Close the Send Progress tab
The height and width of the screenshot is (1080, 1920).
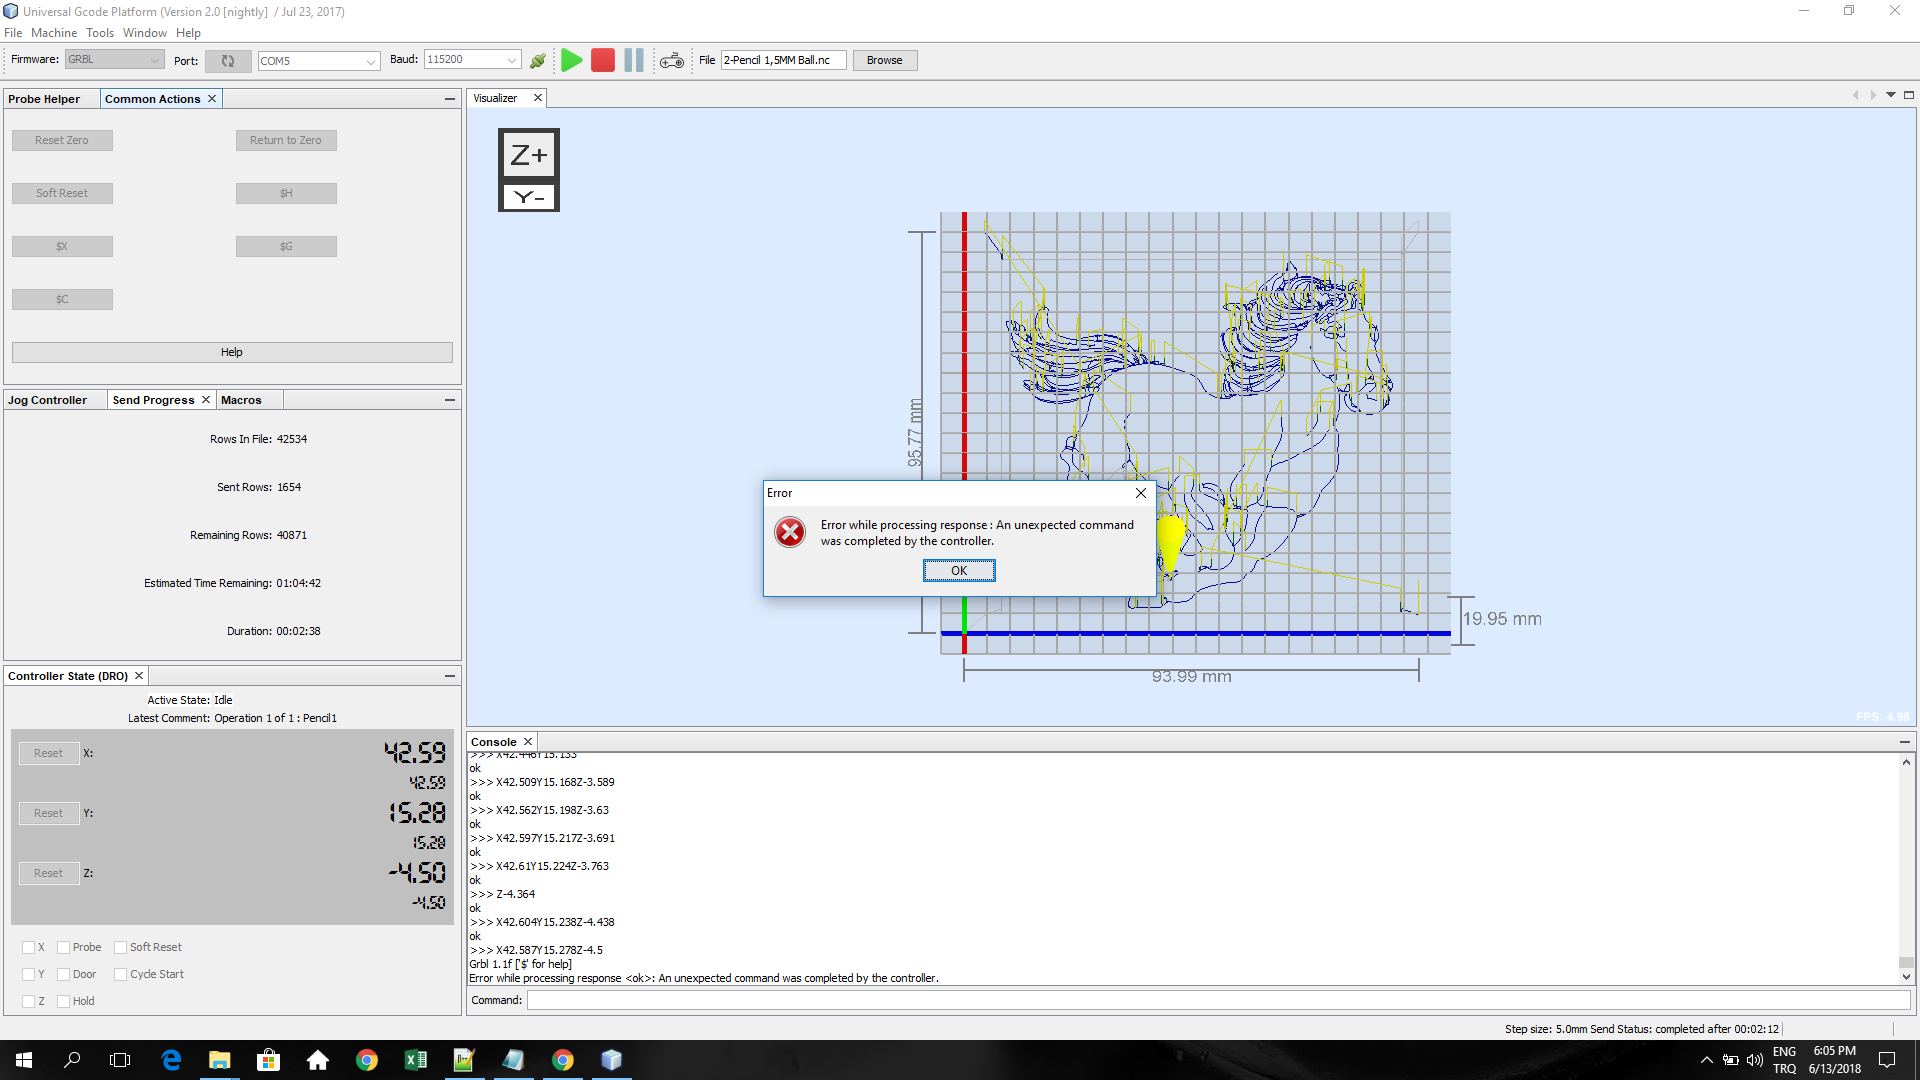[206, 400]
